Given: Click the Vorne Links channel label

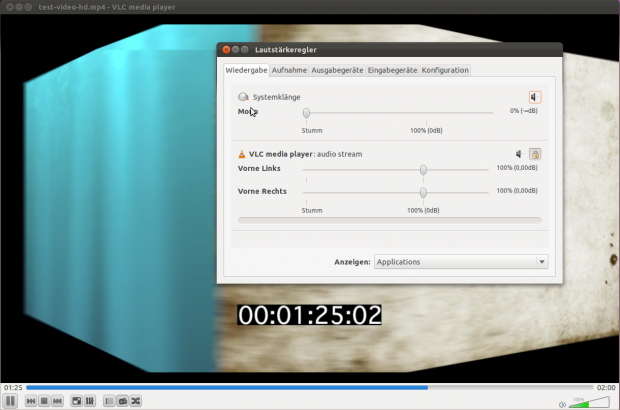Looking at the screenshot, I should click(259, 168).
